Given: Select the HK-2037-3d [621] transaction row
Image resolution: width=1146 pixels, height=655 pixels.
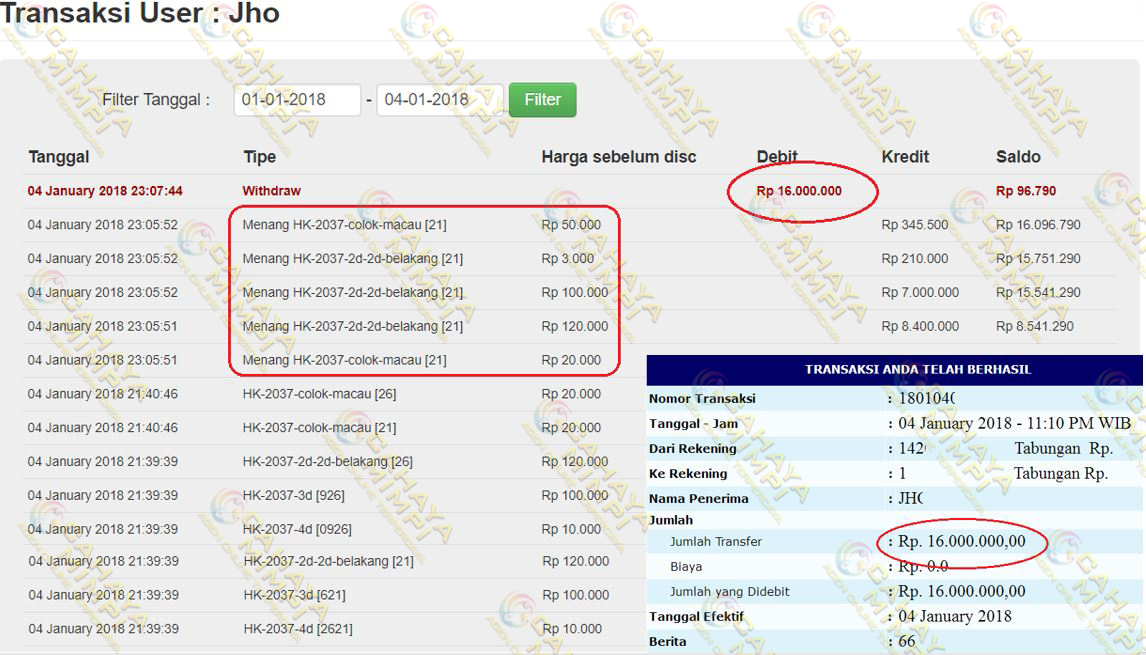Looking at the screenshot, I should pos(294,595).
